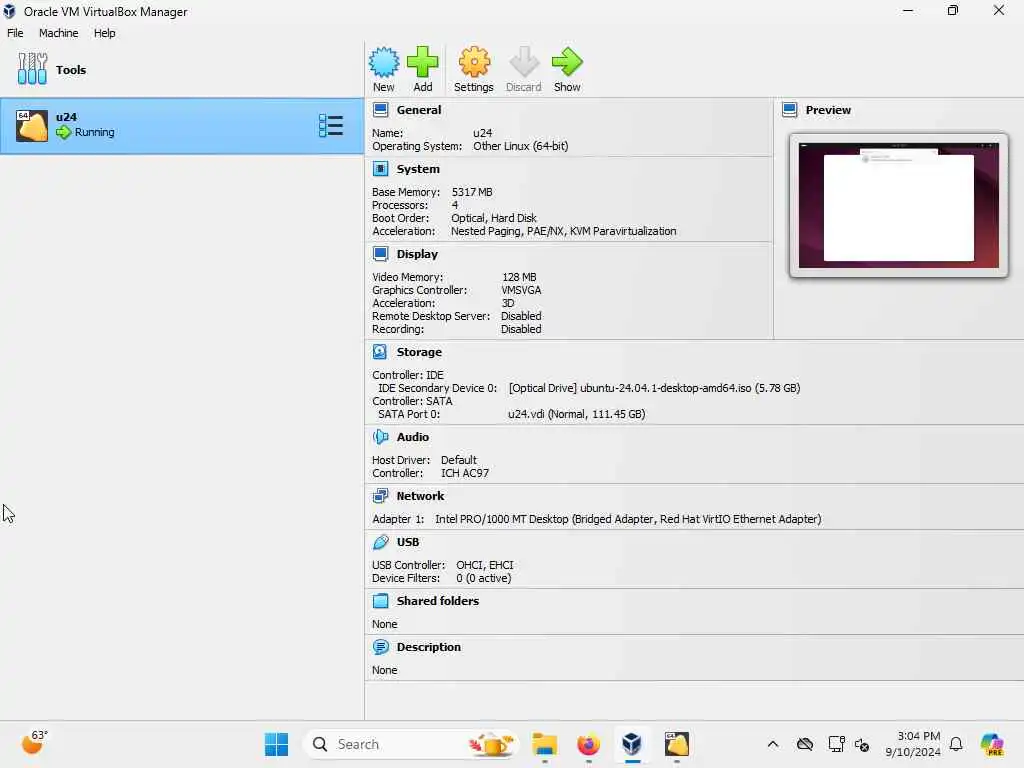
Task: Click the muted volume tray icon
Action: (862, 744)
